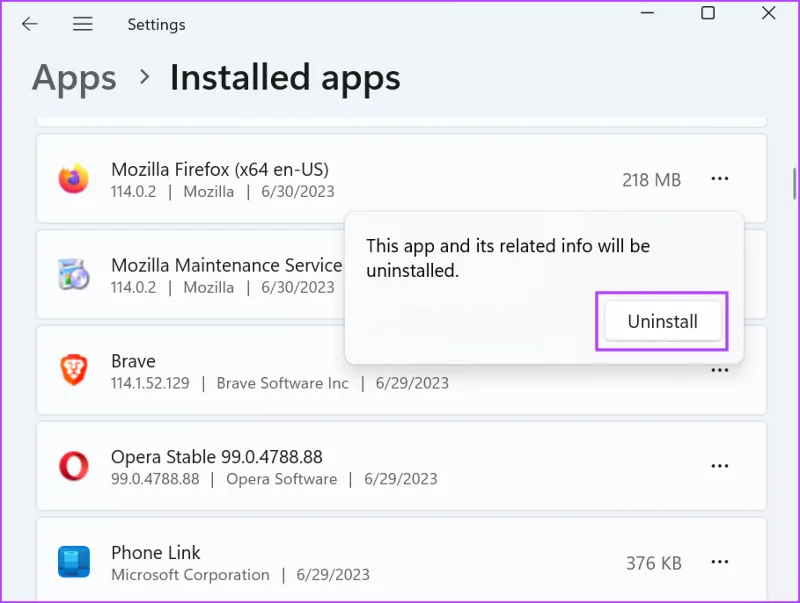Screen dimensions: 800x603
Task: Click the Phone Link app icon
Action: 74,562
